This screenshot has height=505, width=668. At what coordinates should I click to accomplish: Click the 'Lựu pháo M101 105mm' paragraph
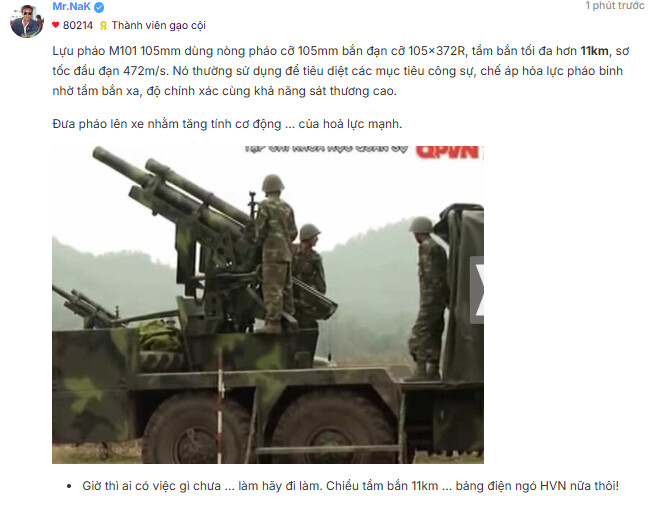341,71
